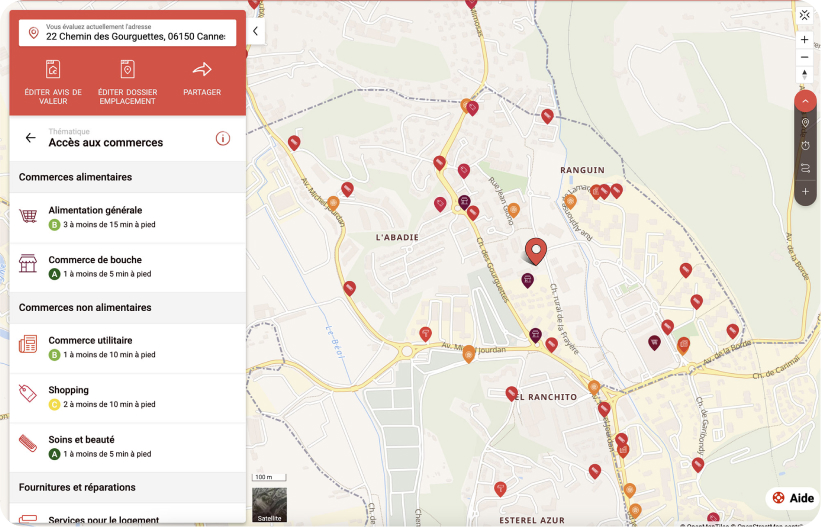Screen dimensions: 821x527
Task: Click the main red address pin on the map
Action: [536, 251]
